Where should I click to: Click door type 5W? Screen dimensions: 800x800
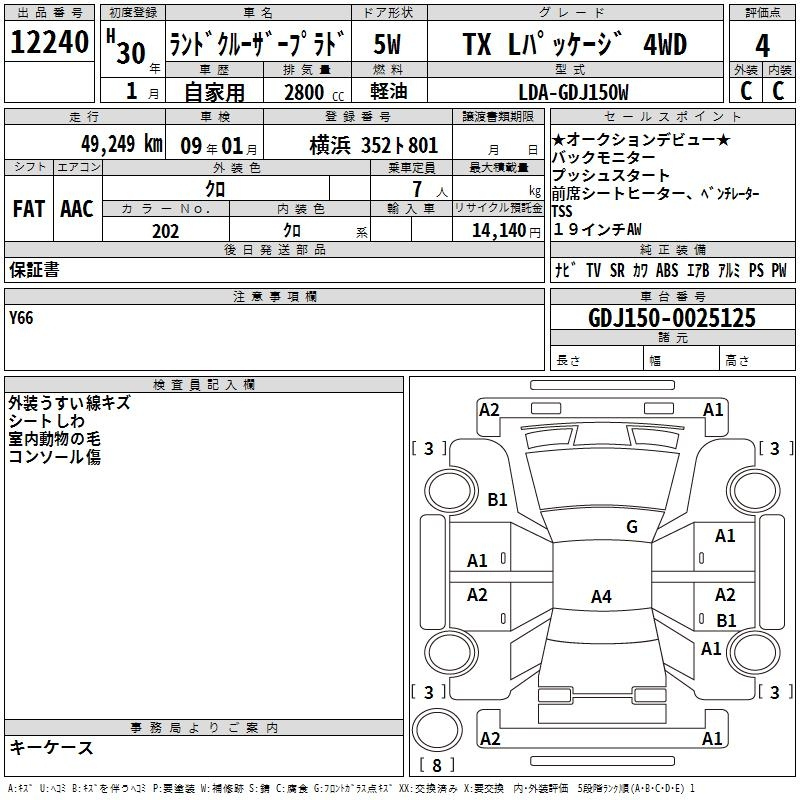(387, 44)
